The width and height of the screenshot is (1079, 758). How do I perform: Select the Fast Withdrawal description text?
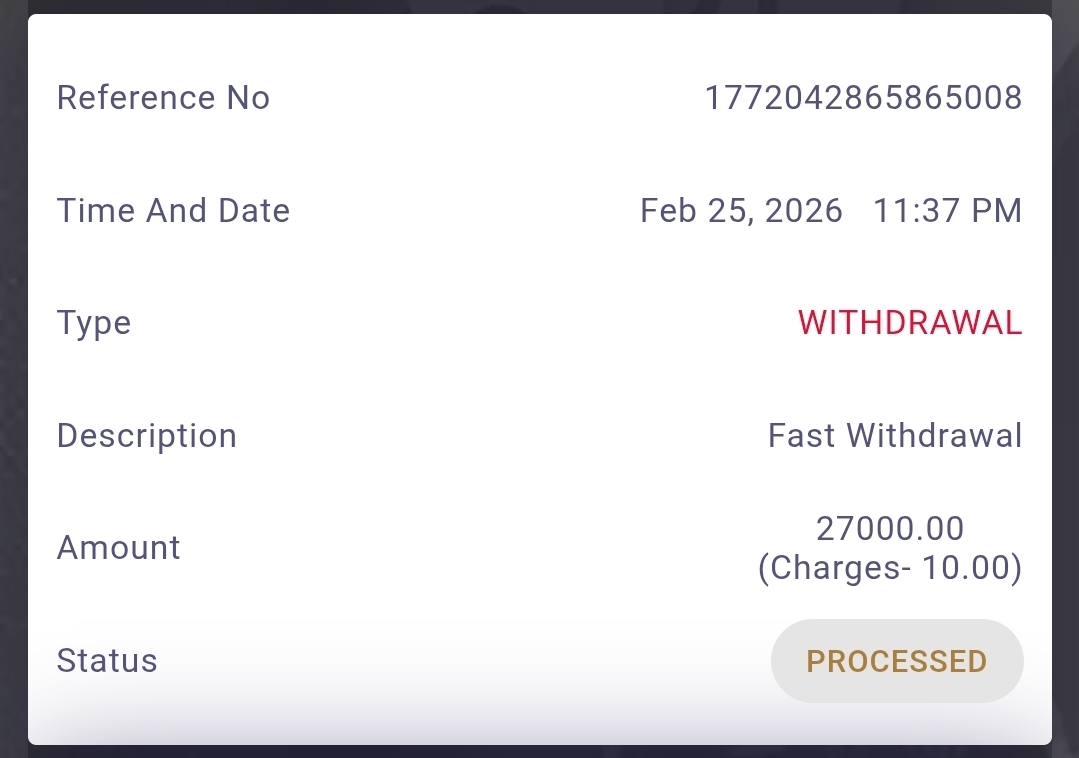pos(895,436)
